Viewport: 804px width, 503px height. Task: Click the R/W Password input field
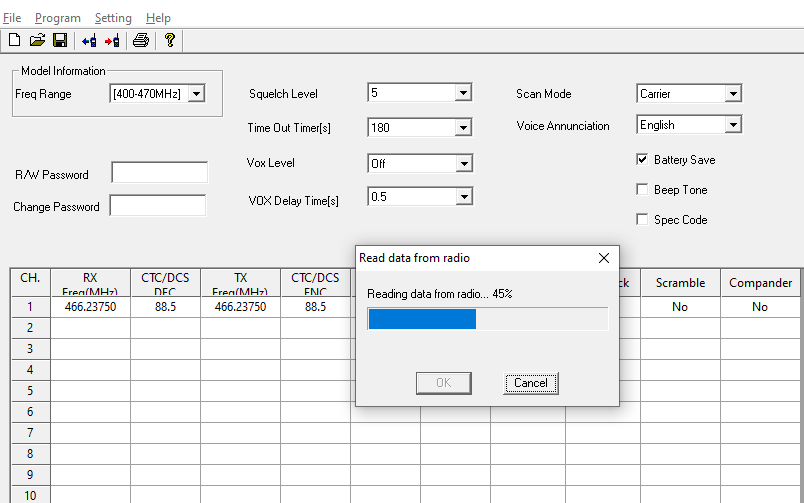point(159,172)
